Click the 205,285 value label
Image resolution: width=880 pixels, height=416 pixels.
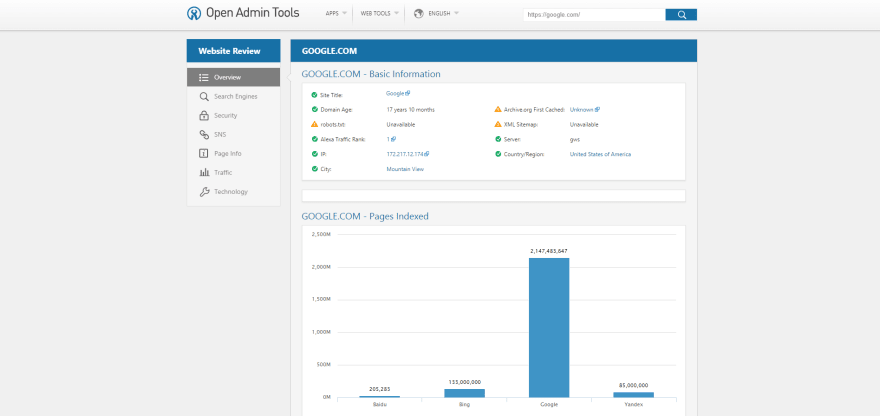coord(380,388)
